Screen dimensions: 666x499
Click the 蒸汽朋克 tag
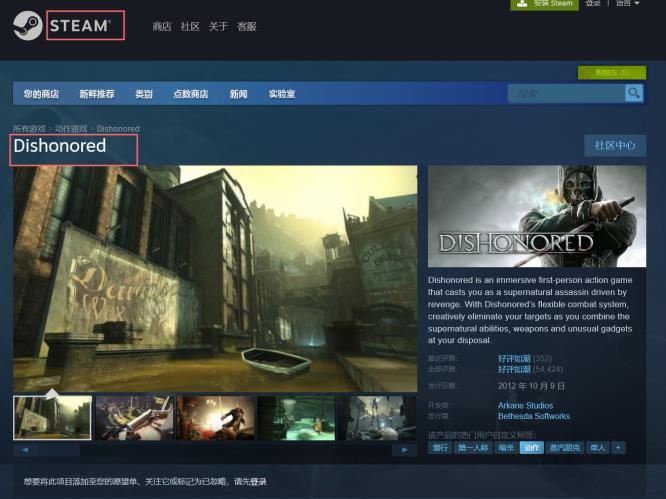click(564, 448)
